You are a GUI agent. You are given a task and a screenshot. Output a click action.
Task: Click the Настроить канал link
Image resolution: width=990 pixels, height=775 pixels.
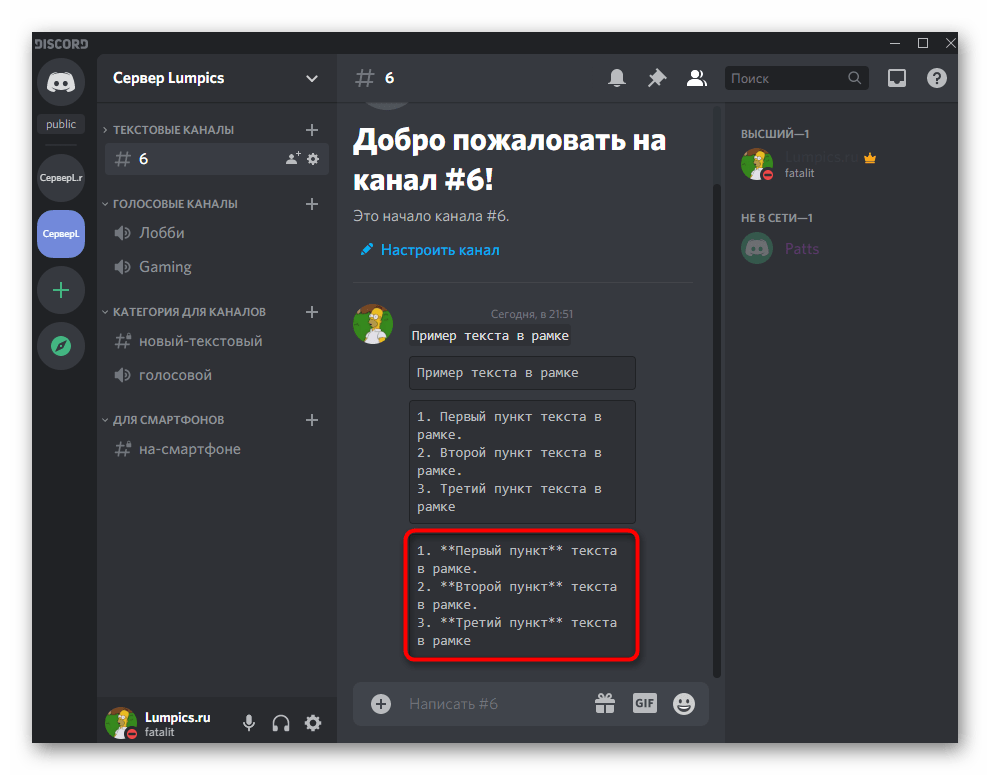(x=430, y=249)
